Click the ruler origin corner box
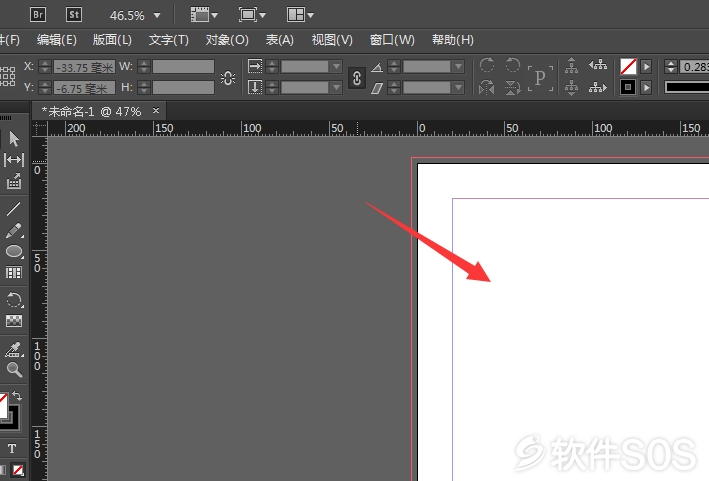Viewport: 709px width, 481px height. pos(40,129)
